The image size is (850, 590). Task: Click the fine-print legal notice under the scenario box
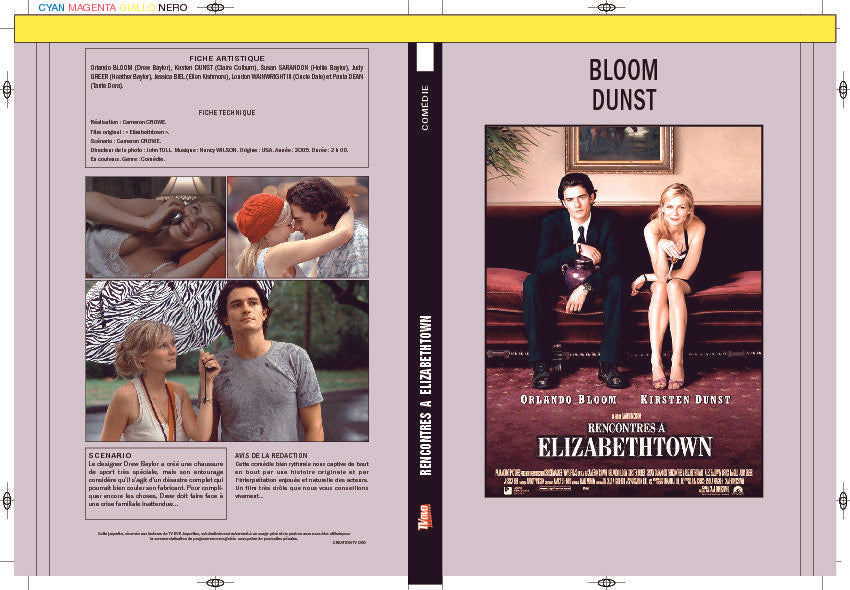pyautogui.click(x=225, y=536)
